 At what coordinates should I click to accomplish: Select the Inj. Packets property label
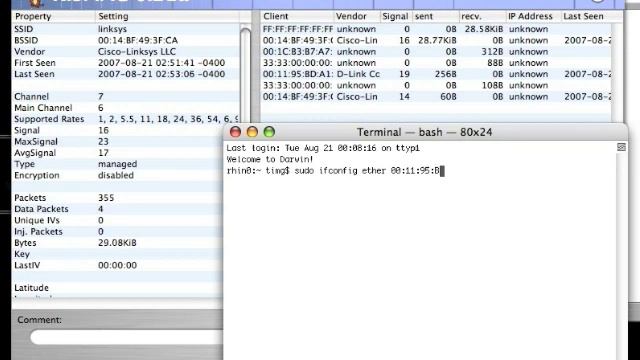[38, 232]
